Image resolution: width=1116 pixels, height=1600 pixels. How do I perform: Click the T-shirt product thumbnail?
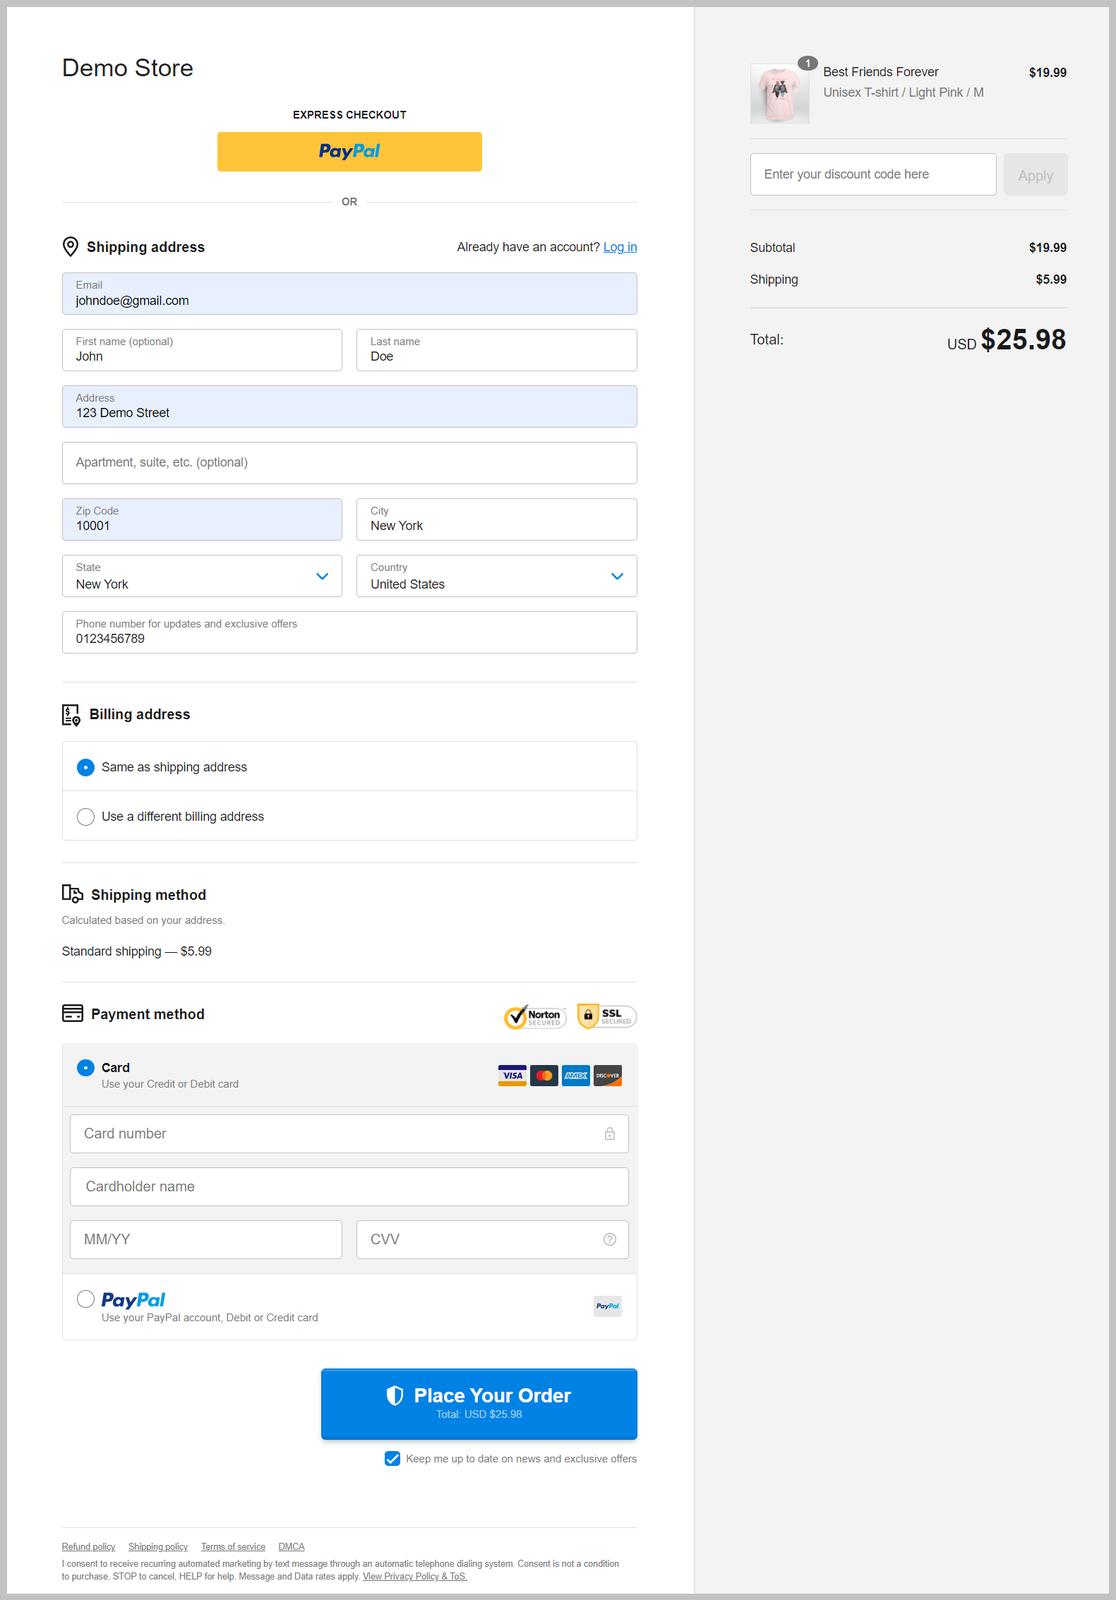(x=780, y=94)
